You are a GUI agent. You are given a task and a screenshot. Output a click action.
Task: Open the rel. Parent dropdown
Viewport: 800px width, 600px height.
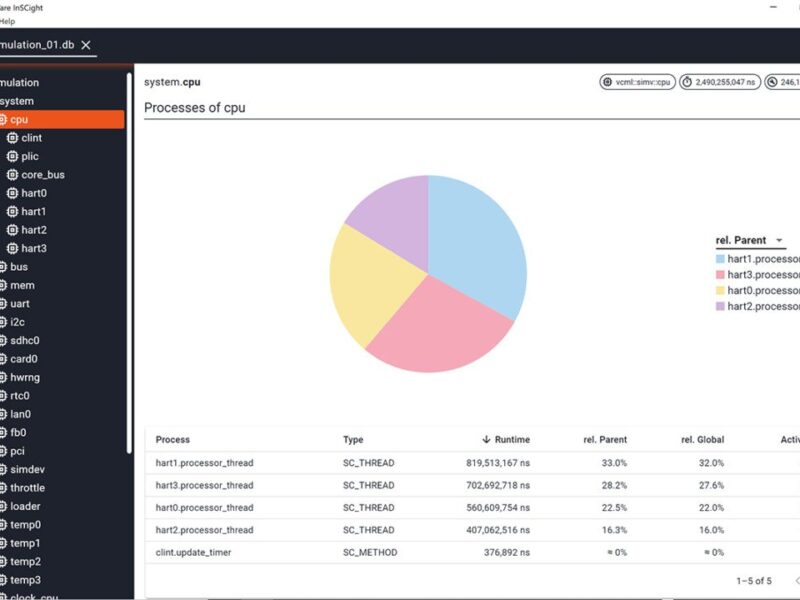pyautogui.click(x=779, y=241)
